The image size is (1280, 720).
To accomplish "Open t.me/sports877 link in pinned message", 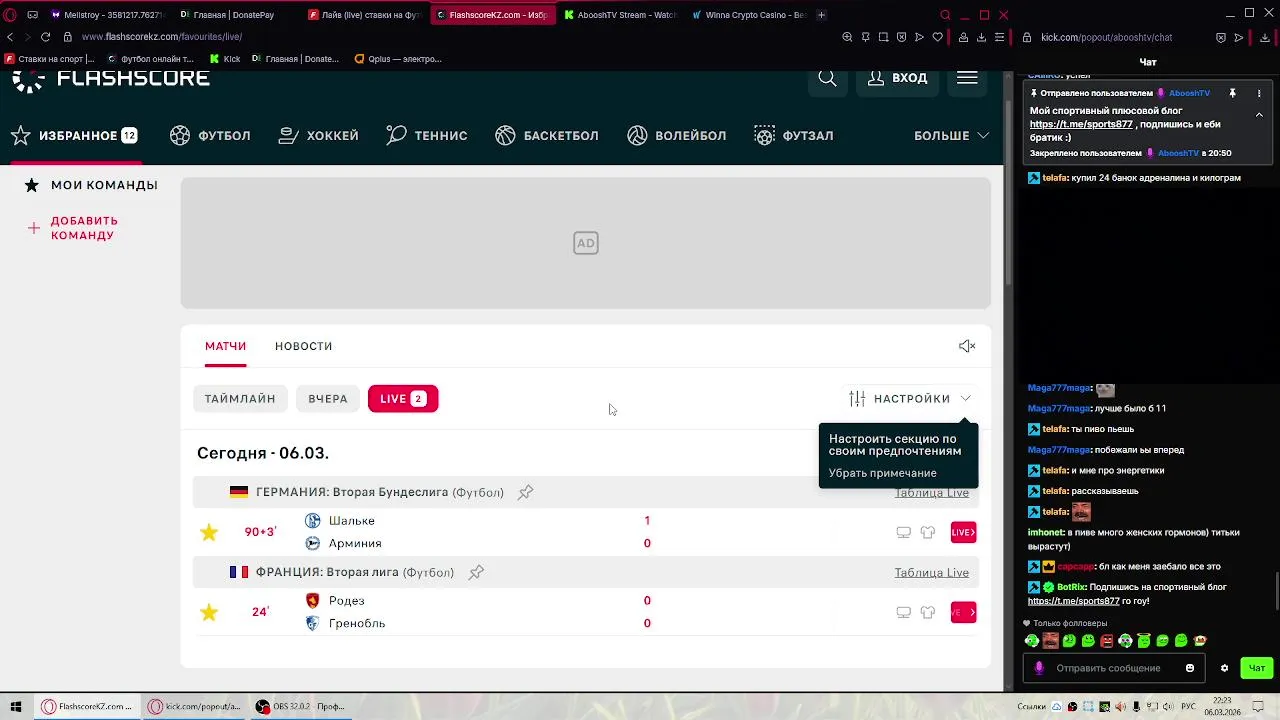I will point(1081,124).
